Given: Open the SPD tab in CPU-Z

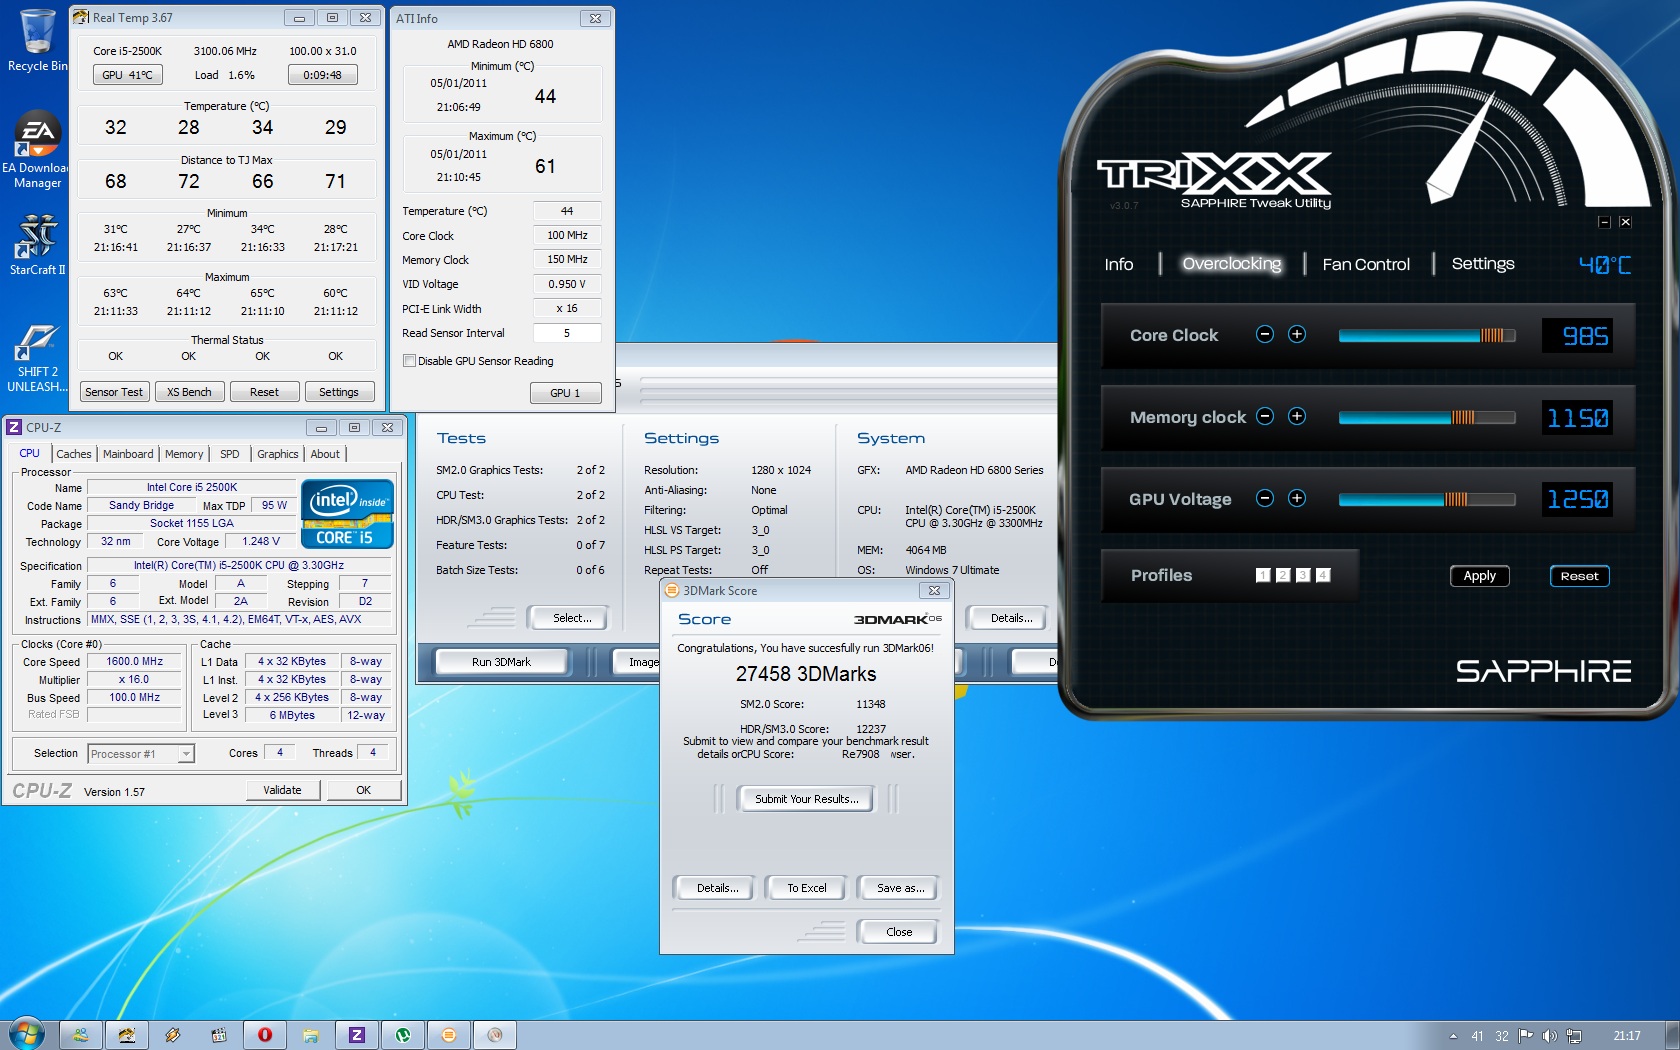Looking at the screenshot, I should 230,454.
